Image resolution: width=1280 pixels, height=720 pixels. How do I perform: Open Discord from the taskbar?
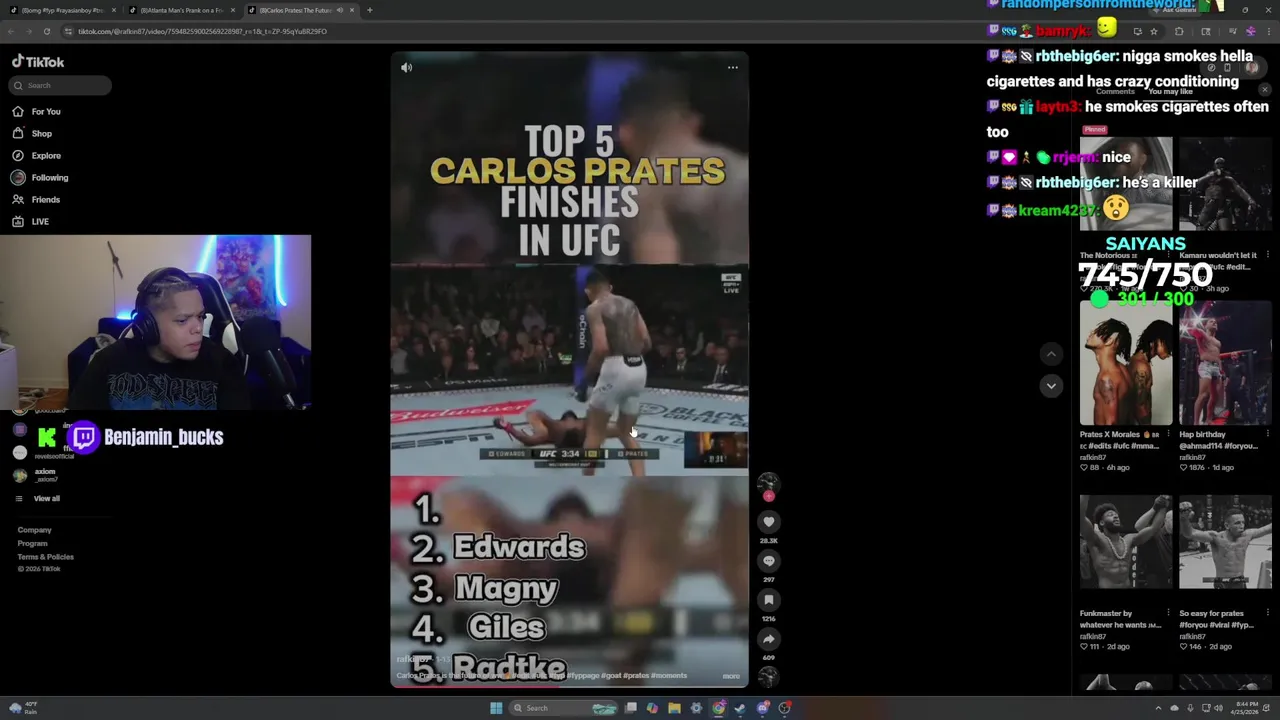(763, 708)
